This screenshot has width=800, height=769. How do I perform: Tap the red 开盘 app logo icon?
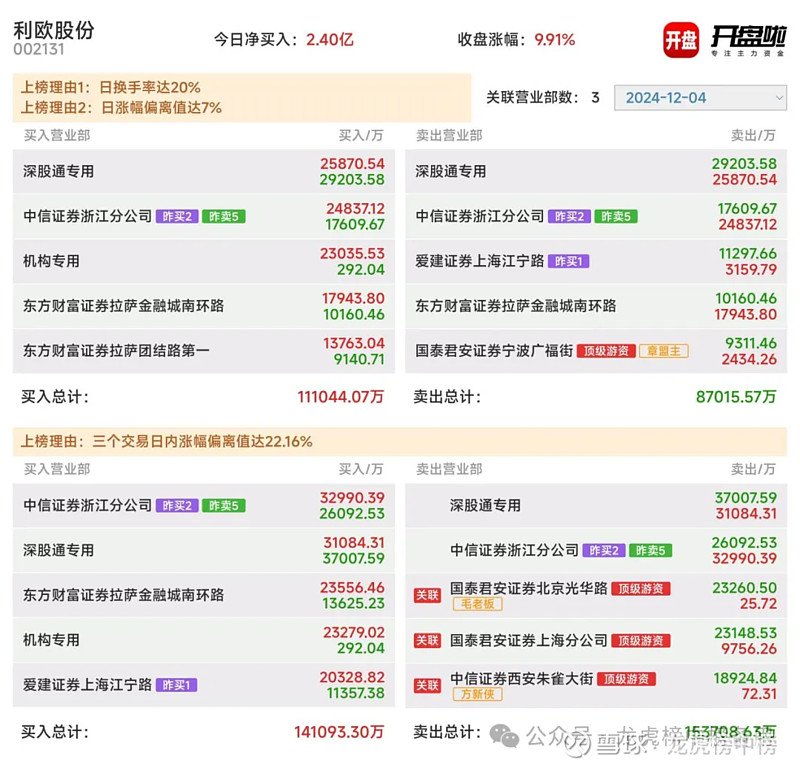click(681, 40)
